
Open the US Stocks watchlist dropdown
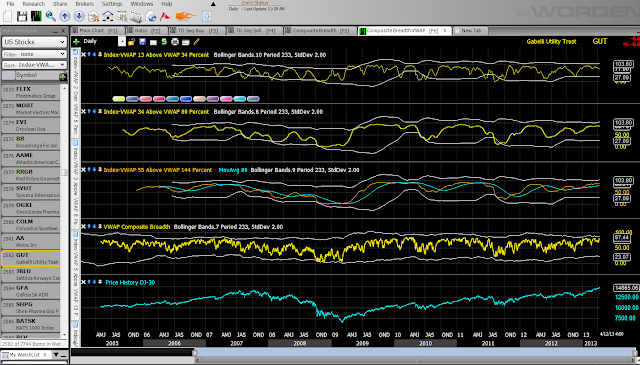coord(34,42)
